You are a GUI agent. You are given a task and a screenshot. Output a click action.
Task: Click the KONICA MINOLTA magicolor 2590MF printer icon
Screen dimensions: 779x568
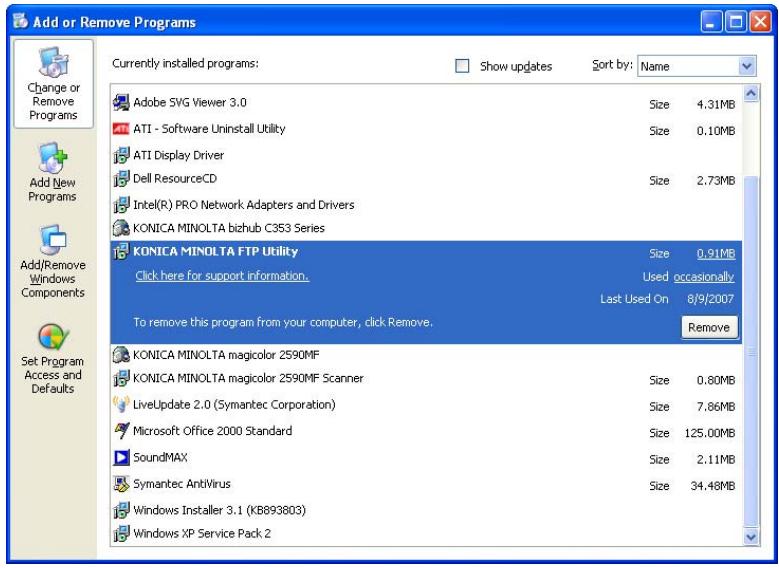(121, 355)
